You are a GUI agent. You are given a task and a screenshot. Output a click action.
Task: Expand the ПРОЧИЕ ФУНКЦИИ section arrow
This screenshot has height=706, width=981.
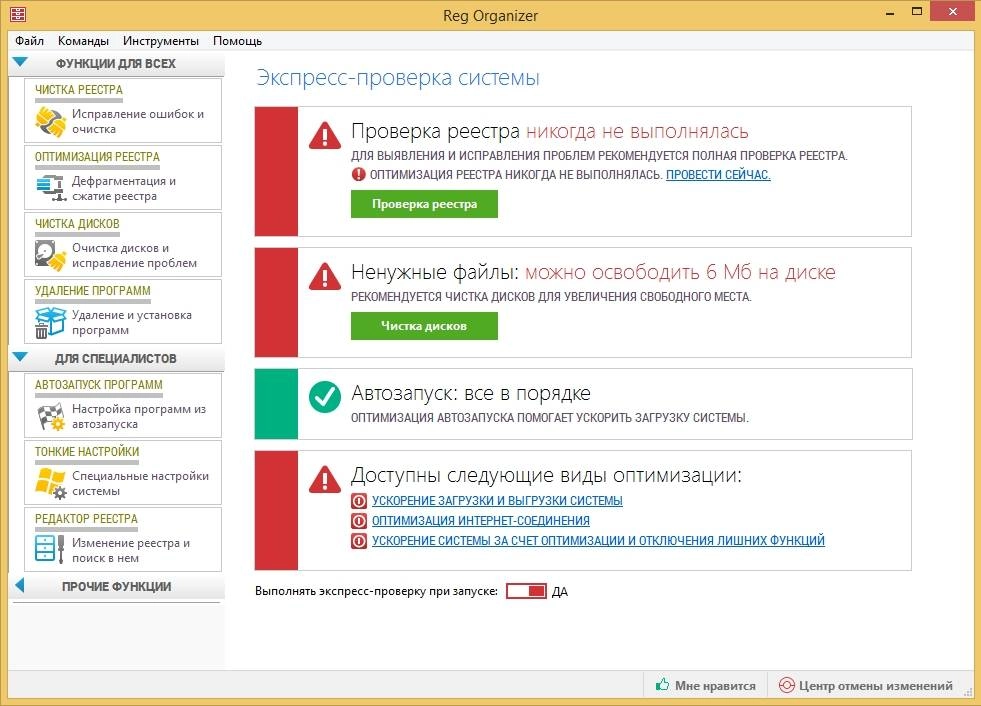[x=19, y=585]
